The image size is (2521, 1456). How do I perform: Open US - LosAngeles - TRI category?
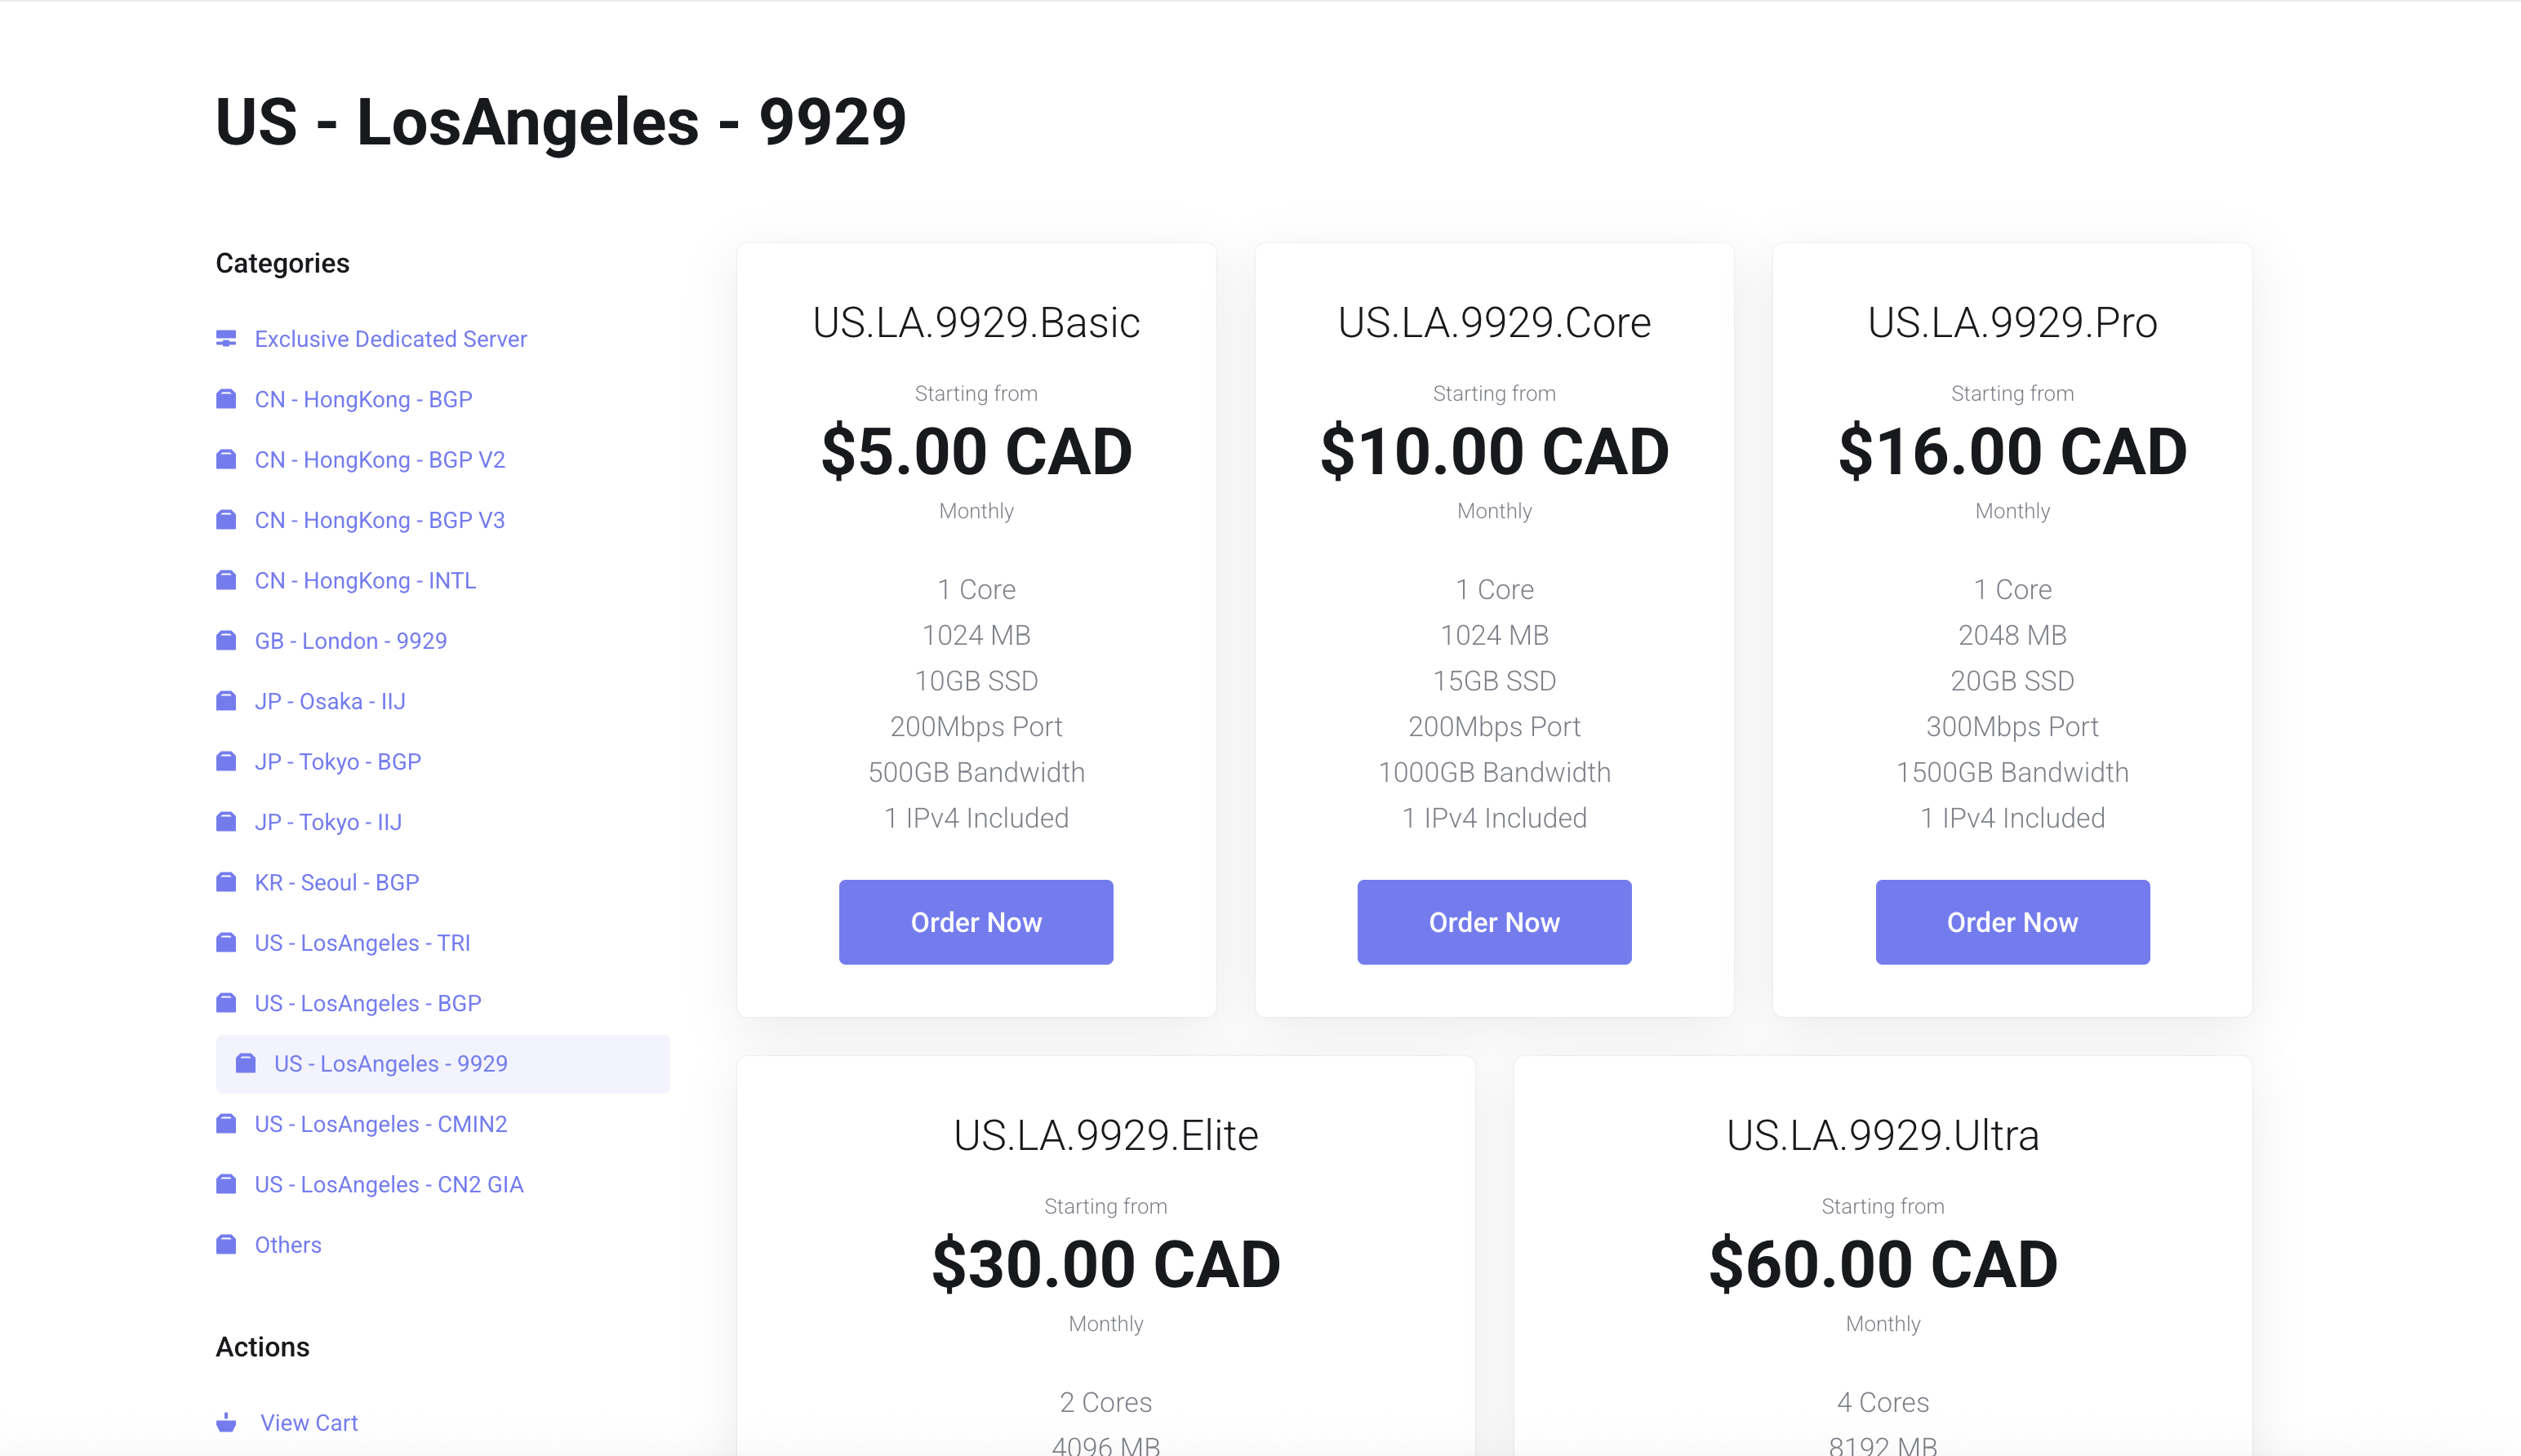tap(362, 943)
